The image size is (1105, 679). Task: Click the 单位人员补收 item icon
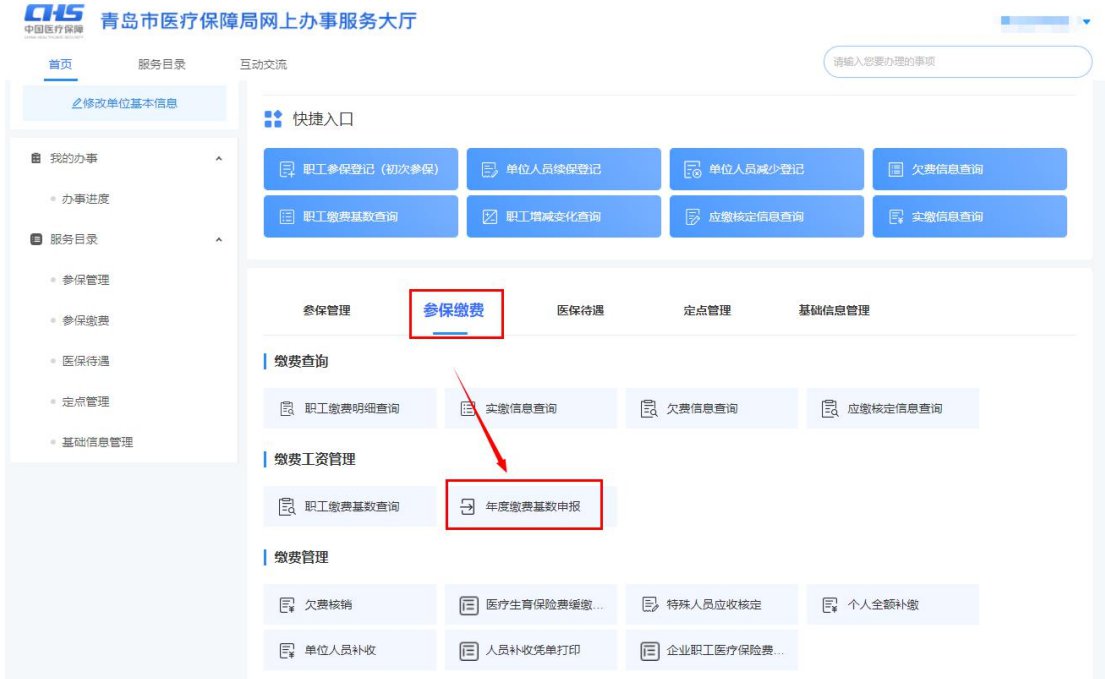[287, 651]
